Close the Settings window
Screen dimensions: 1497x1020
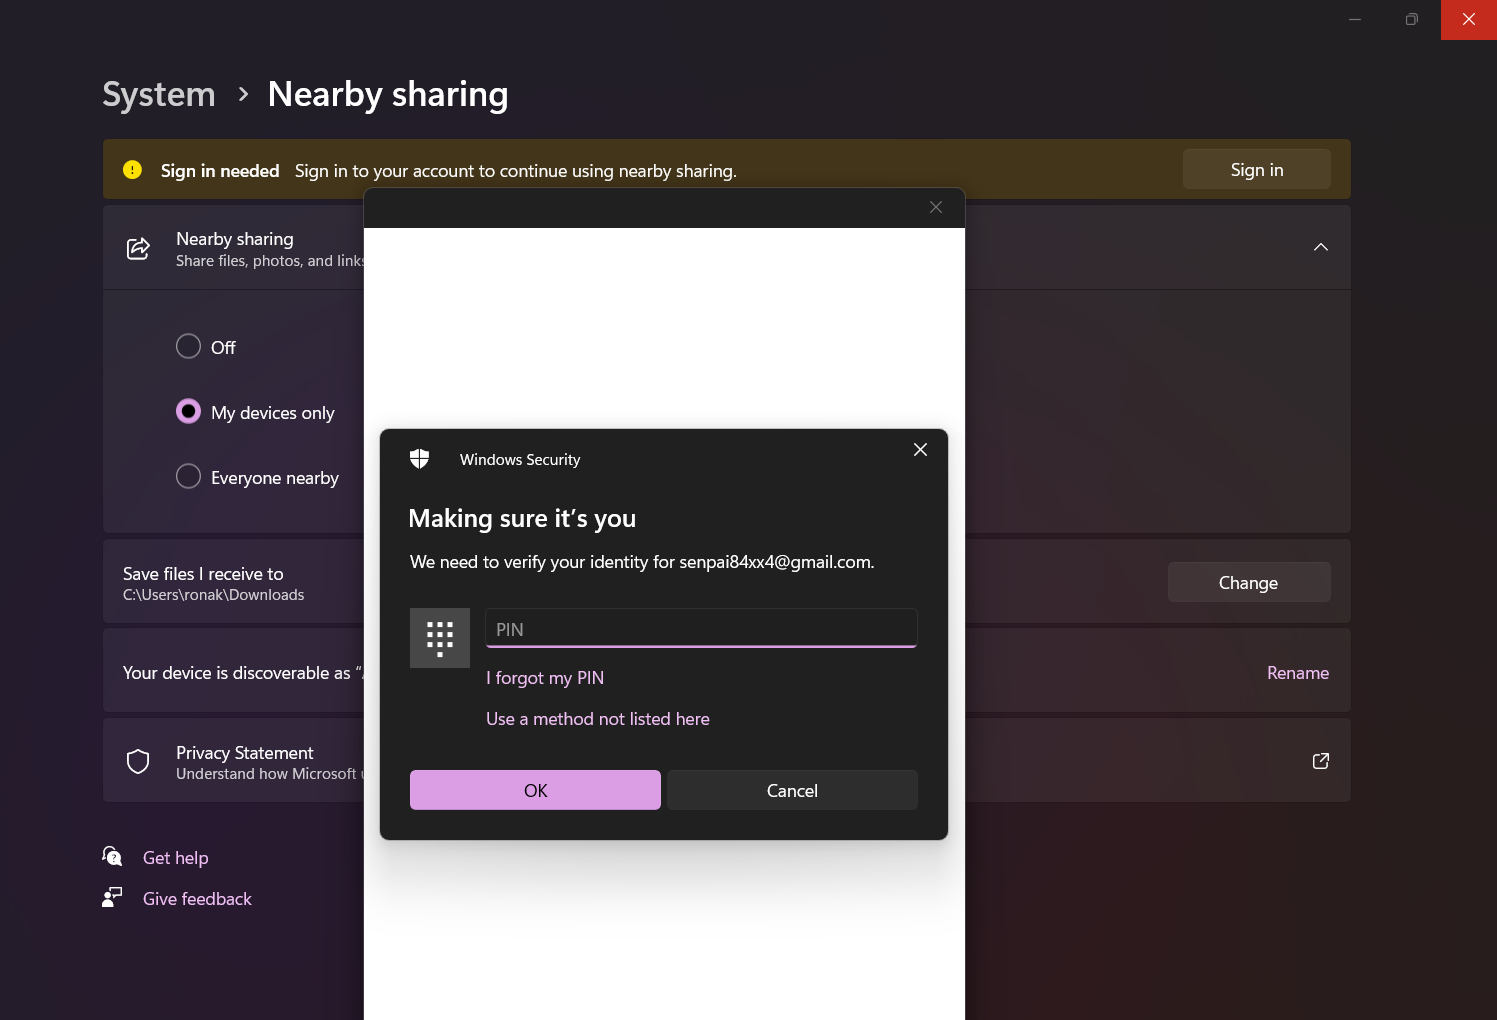[x=1469, y=19]
